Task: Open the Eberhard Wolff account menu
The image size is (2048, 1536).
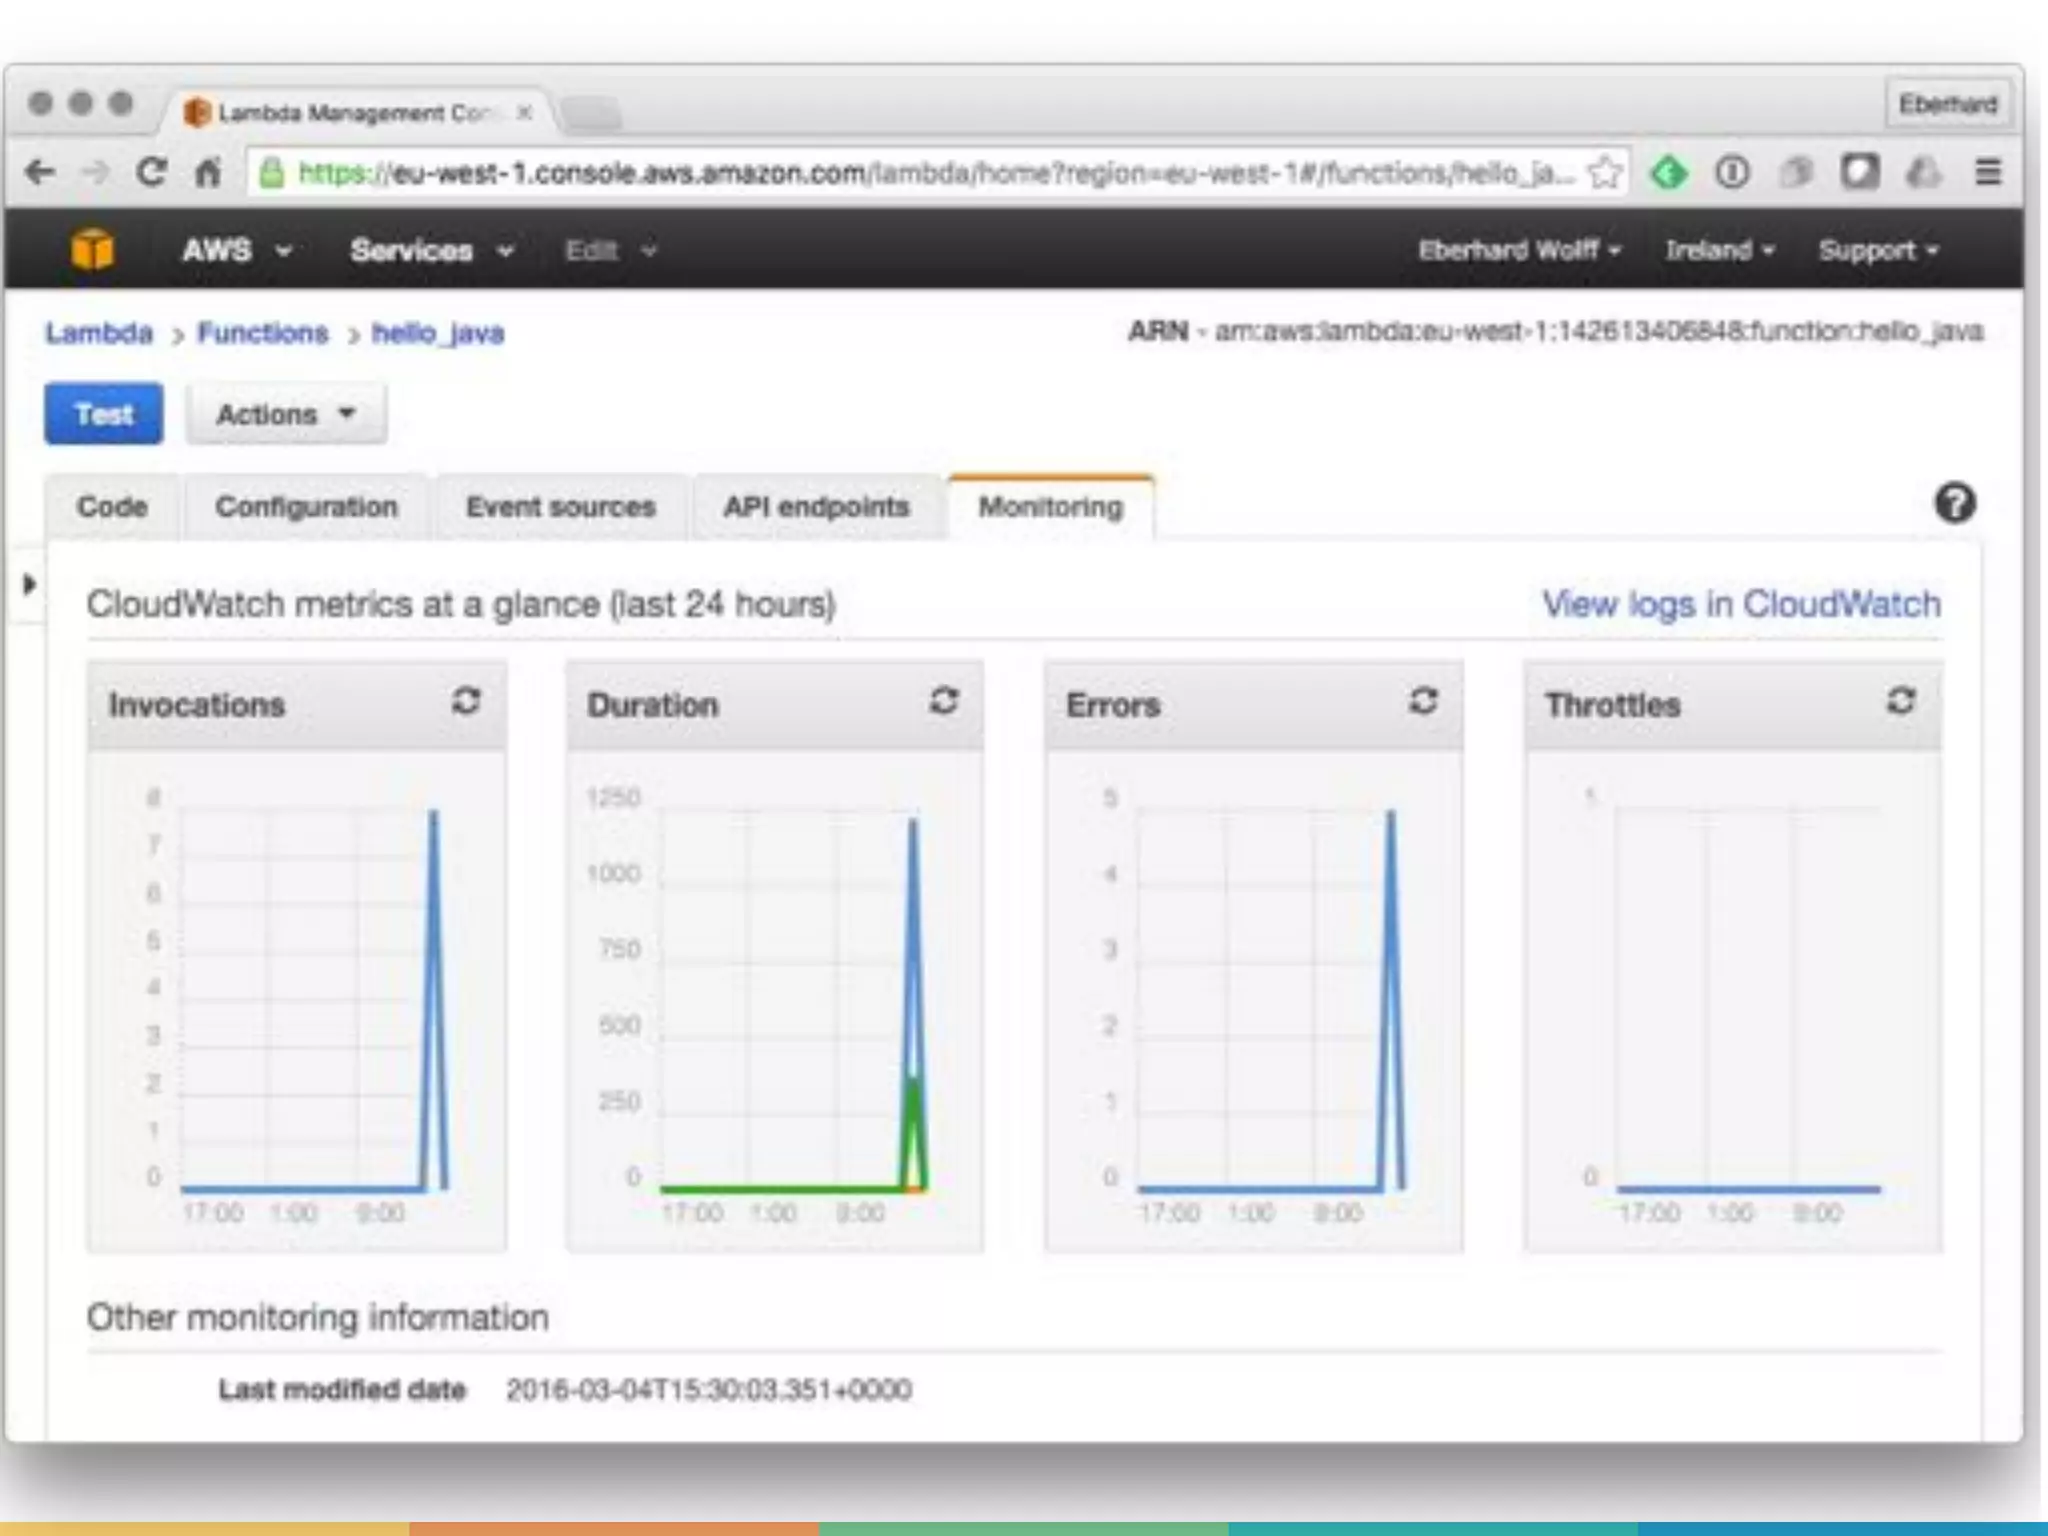Action: point(1518,250)
